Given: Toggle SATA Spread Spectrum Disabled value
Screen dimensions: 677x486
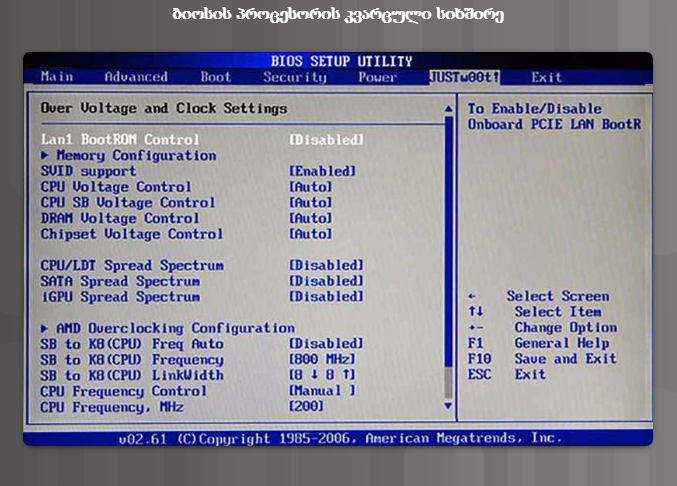Looking at the screenshot, I should [326, 281].
